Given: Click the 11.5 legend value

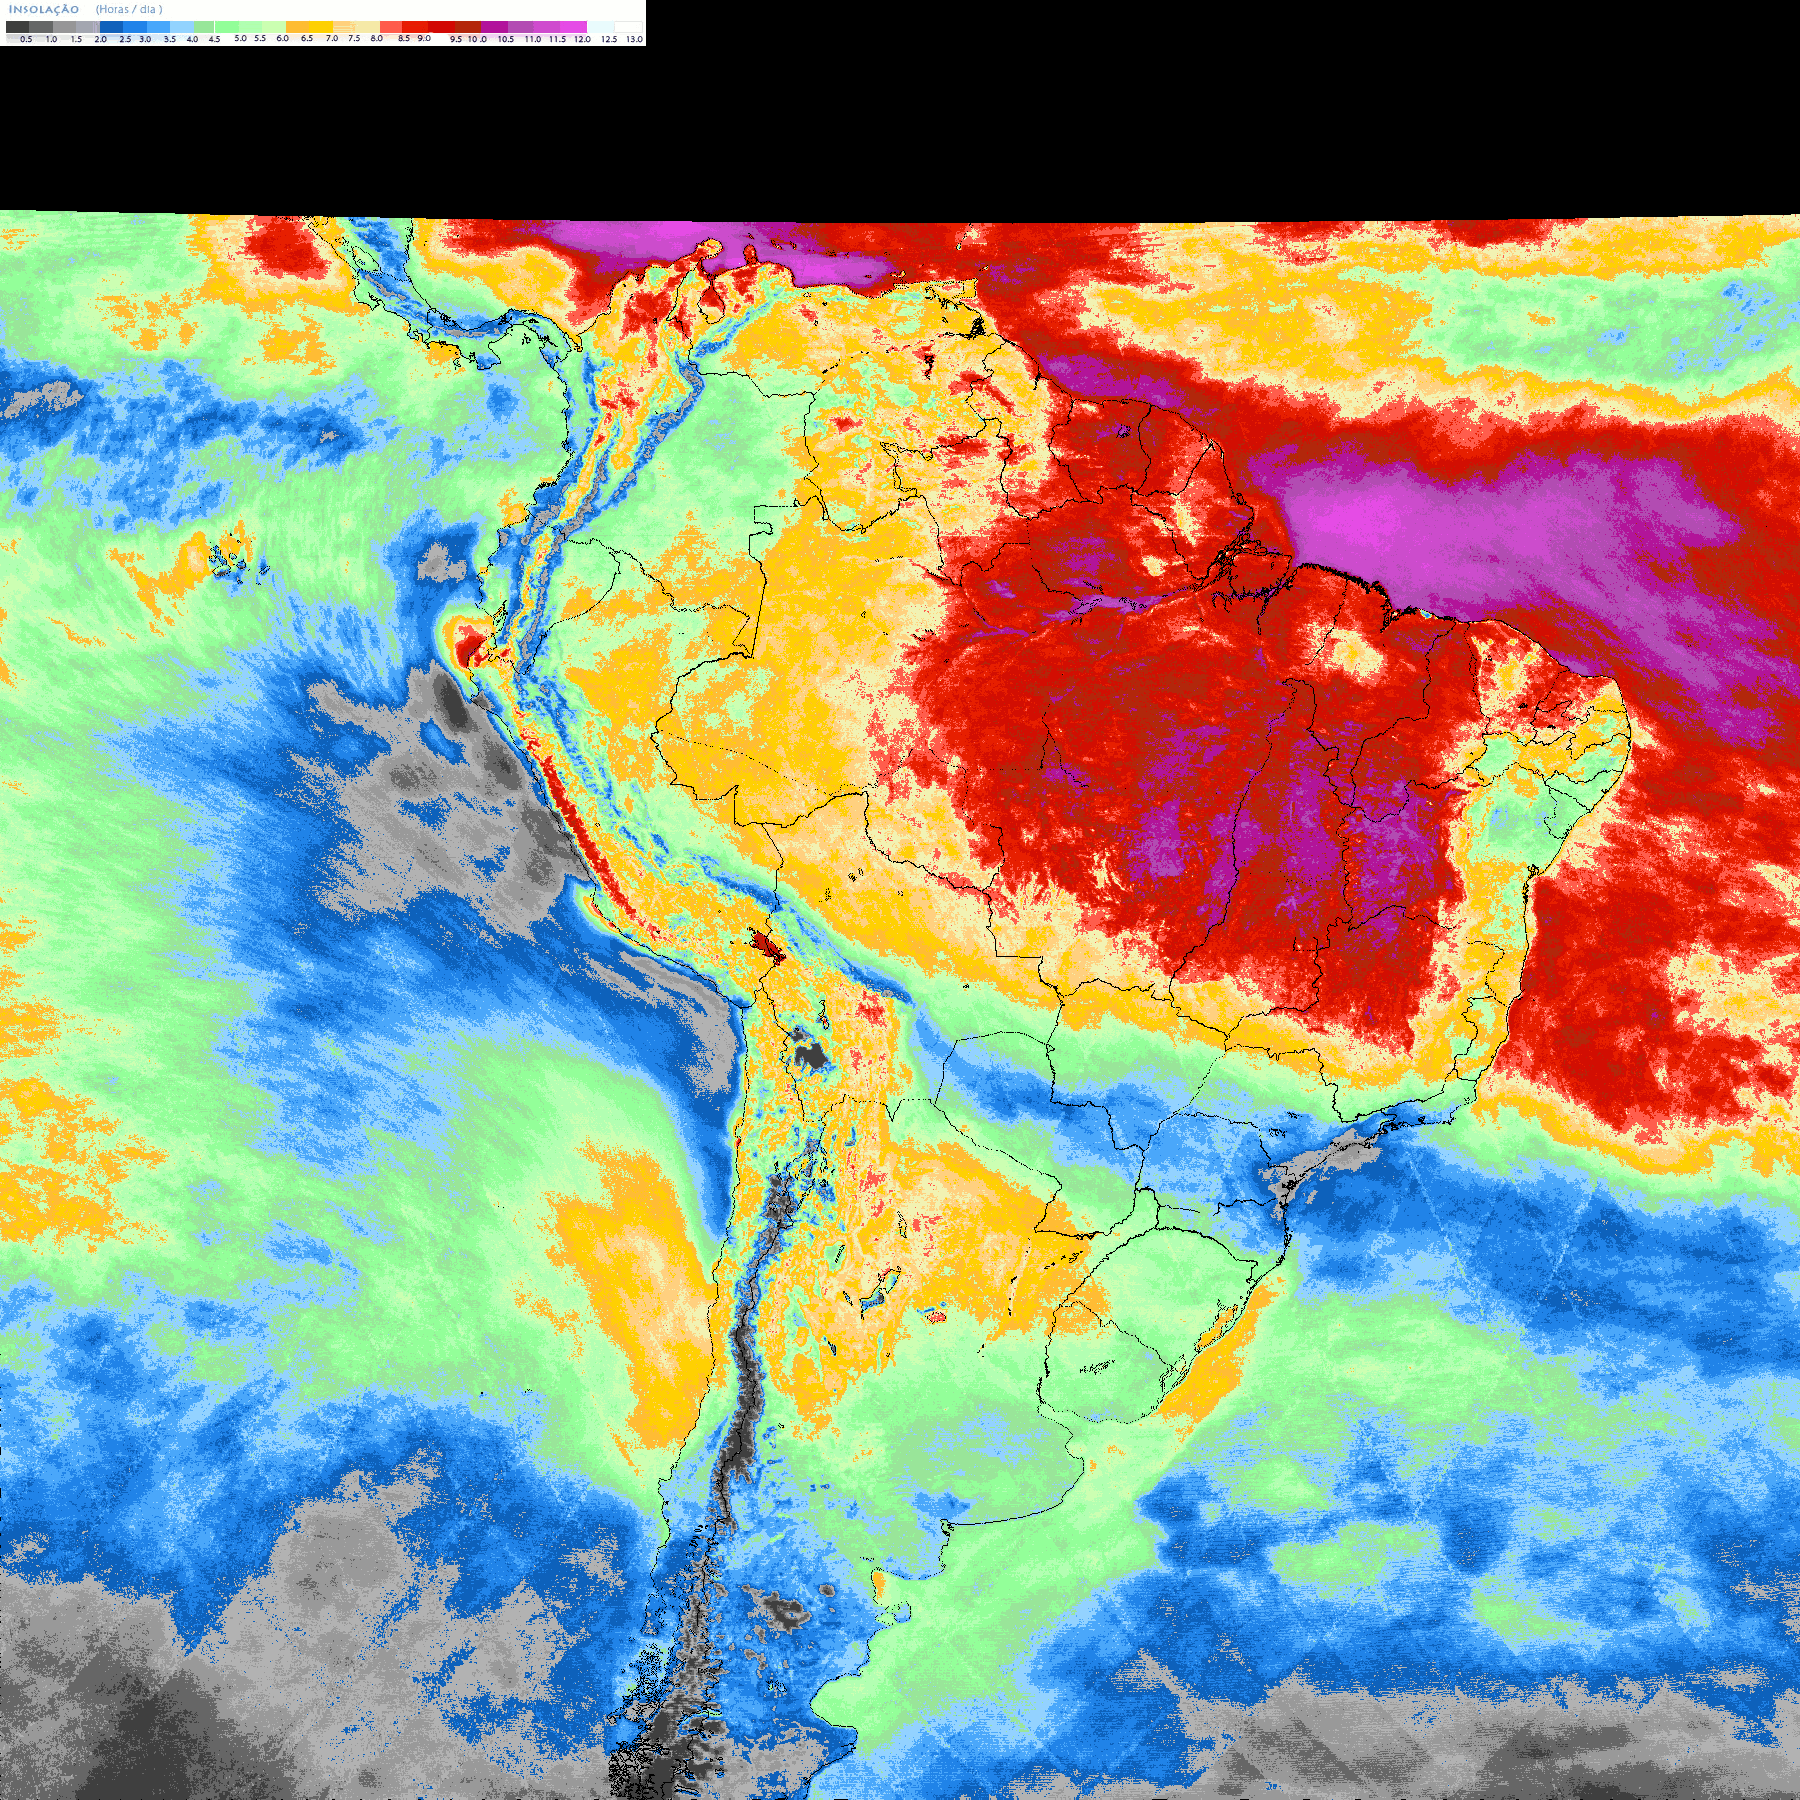Looking at the screenshot, I should (x=557, y=39).
